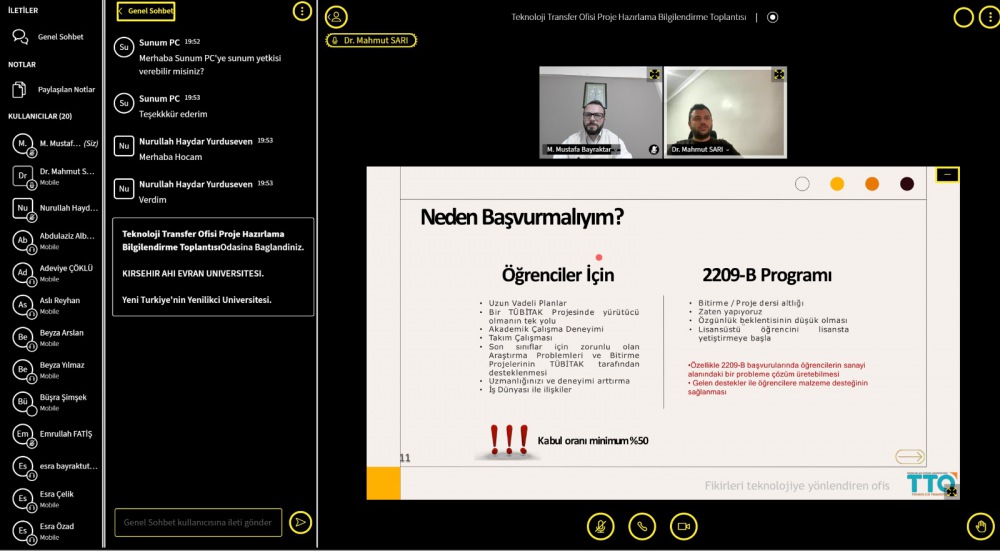Unmute the microphone
This screenshot has height=551, width=1000.
[x=601, y=527]
